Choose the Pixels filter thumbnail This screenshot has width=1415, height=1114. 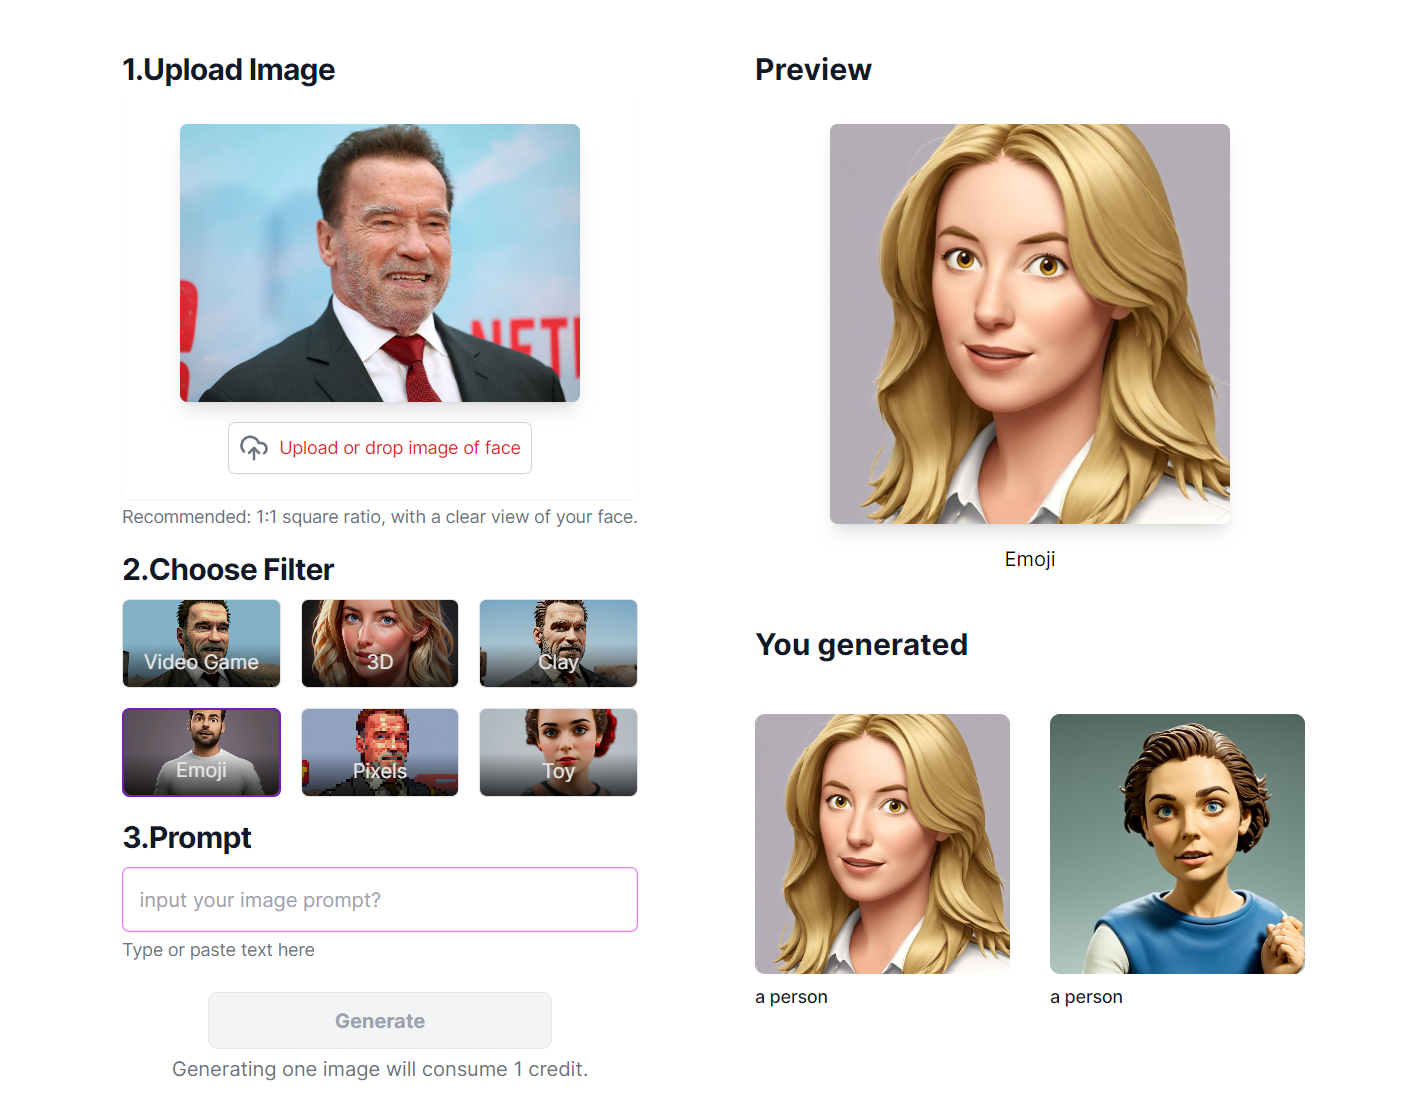coord(380,752)
